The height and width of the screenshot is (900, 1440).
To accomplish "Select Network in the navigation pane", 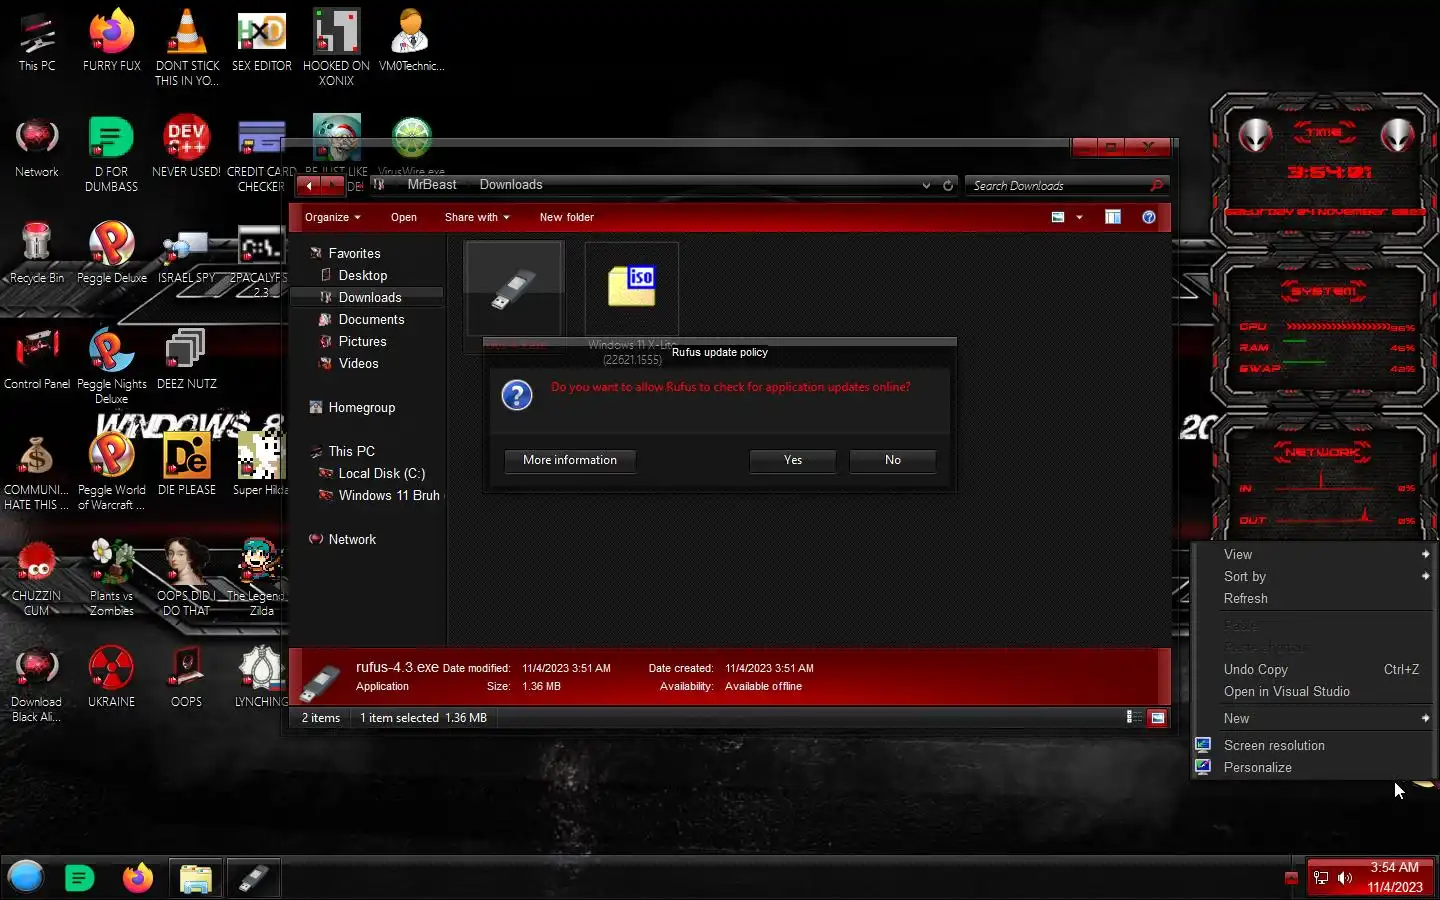I will pos(353,540).
